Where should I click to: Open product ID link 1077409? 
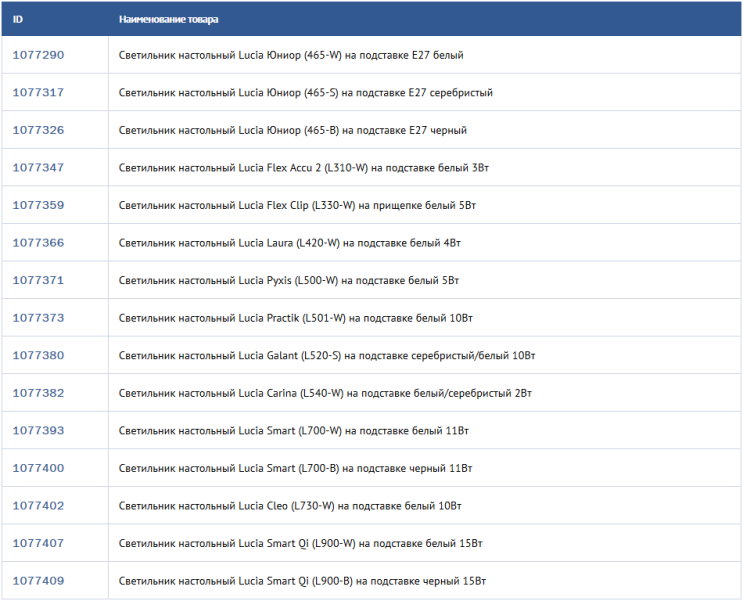point(38,581)
